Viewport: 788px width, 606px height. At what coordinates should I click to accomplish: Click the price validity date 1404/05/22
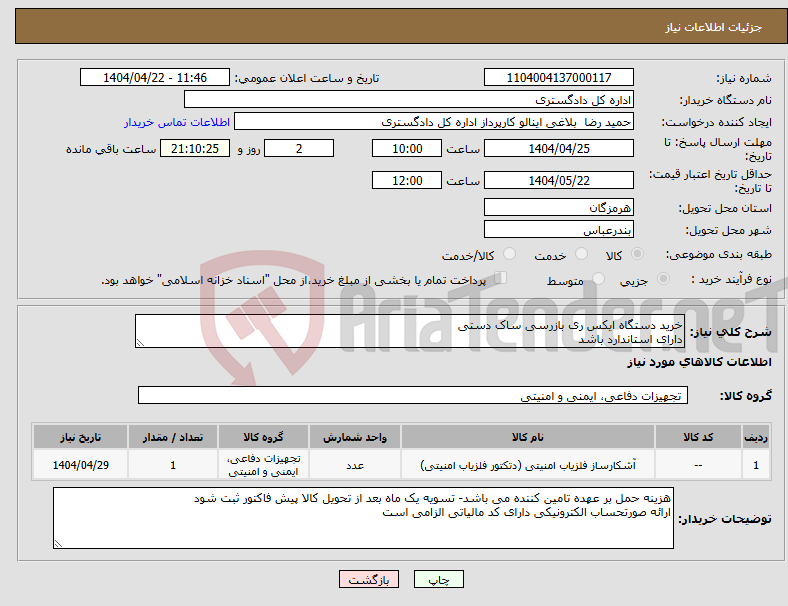[558, 180]
